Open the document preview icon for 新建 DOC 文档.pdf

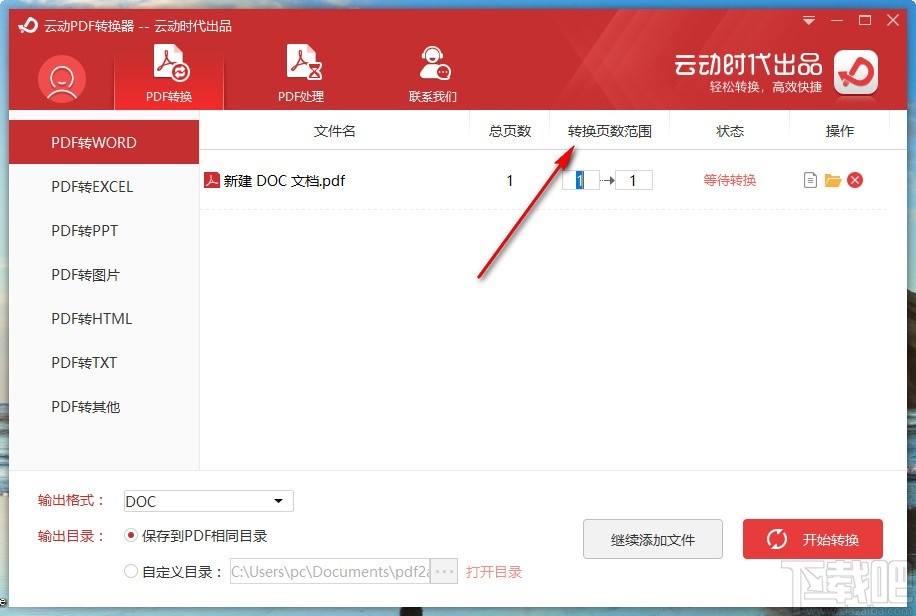coord(810,180)
